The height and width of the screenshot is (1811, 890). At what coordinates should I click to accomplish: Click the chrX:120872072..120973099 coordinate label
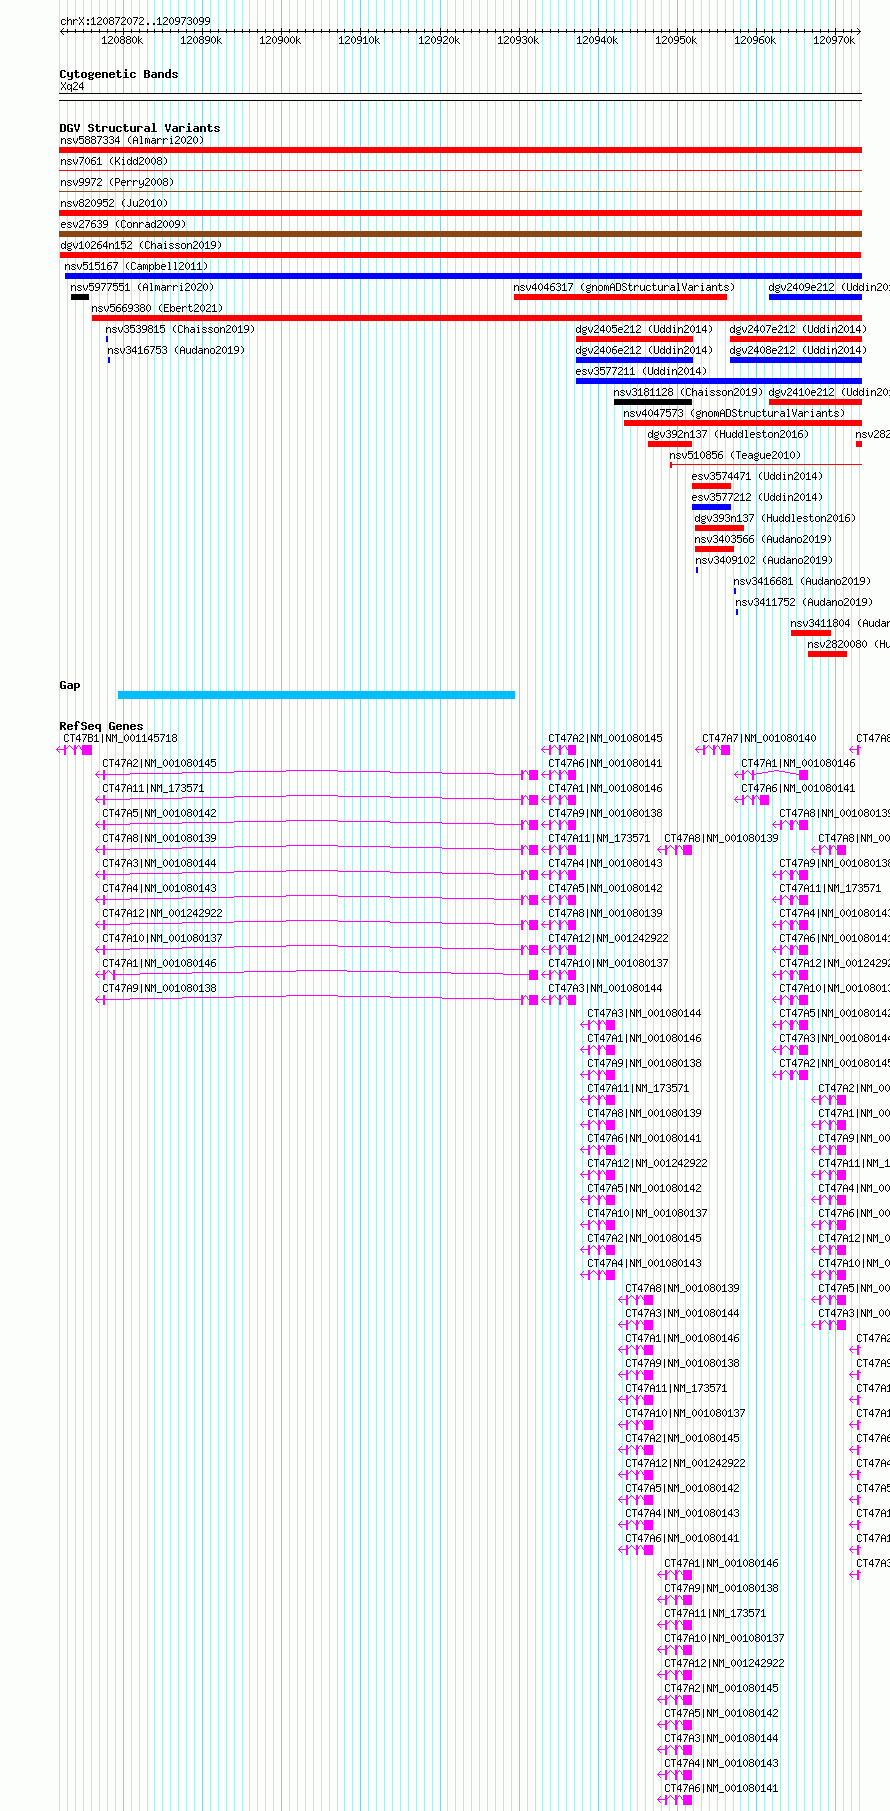pos(135,21)
